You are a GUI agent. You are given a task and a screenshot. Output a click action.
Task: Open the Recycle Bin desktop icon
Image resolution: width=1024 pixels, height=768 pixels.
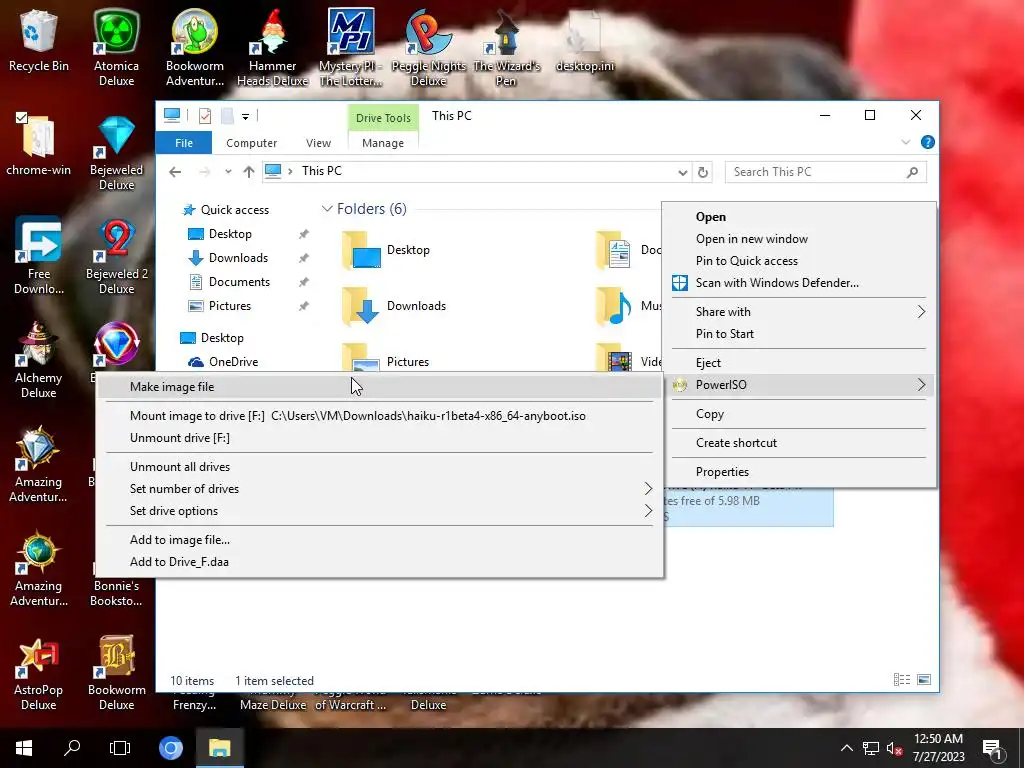point(39,40)
